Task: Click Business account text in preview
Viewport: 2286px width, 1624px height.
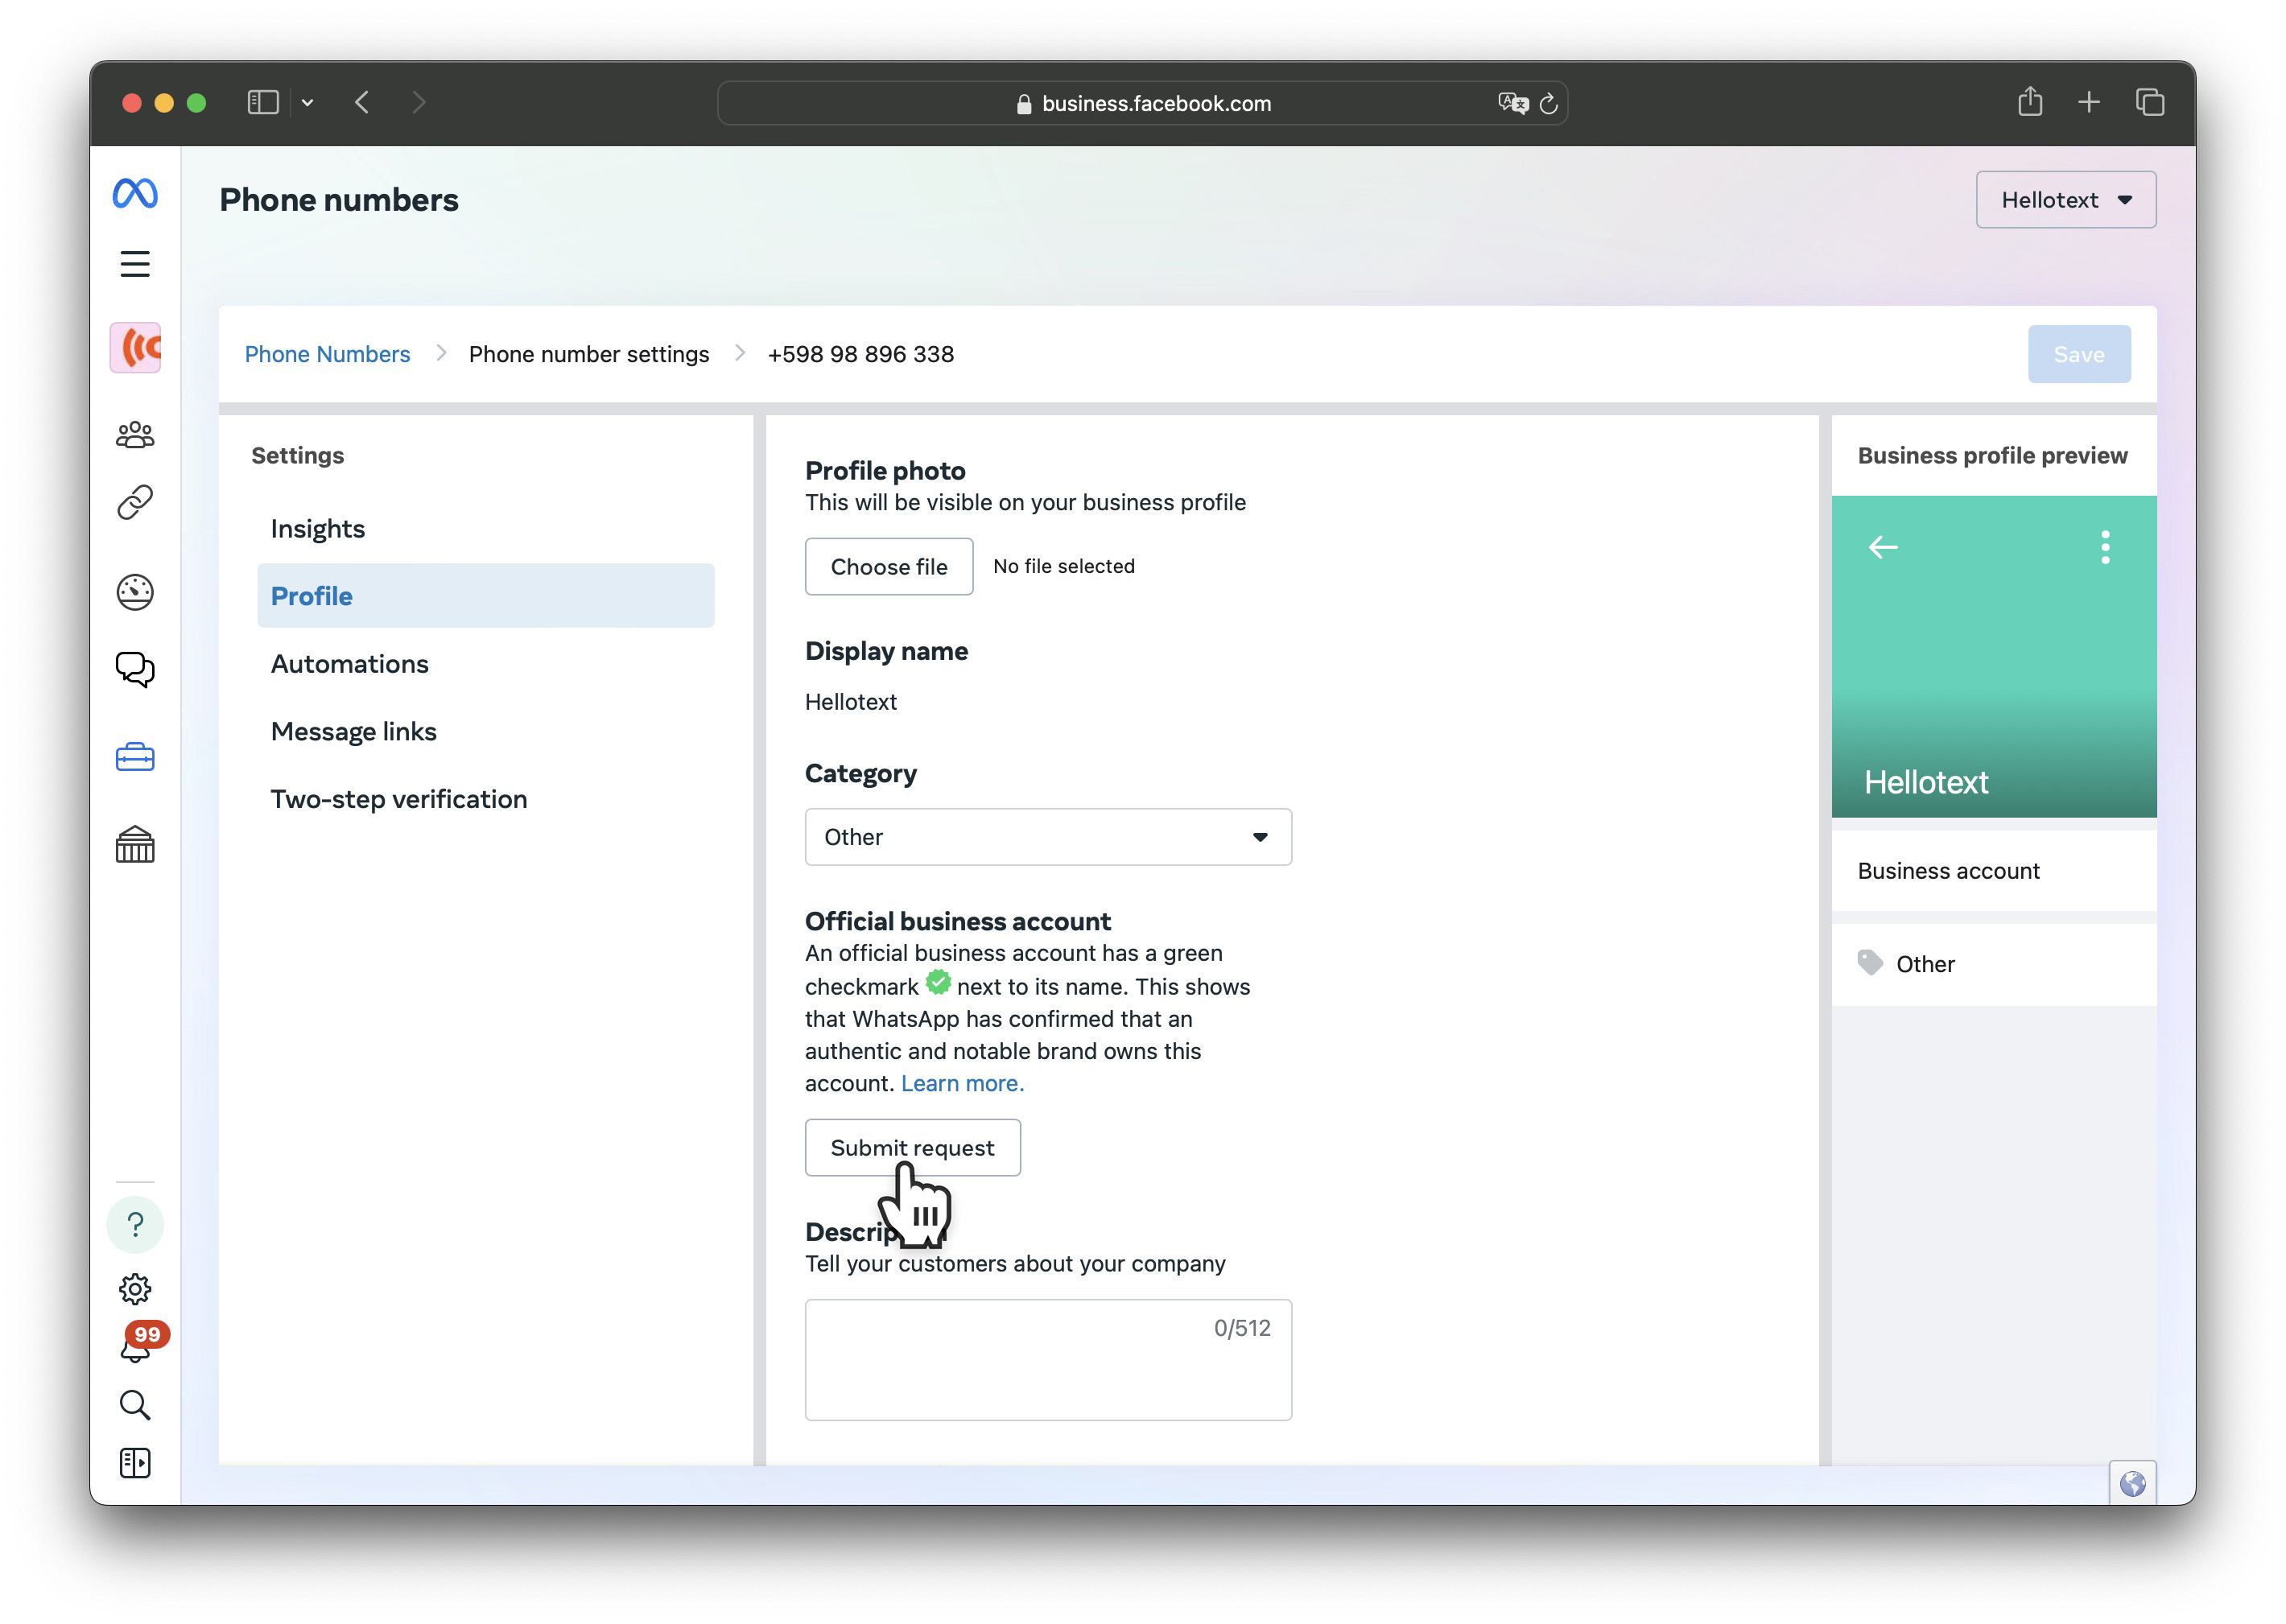Action: [x=1948, y=871]
